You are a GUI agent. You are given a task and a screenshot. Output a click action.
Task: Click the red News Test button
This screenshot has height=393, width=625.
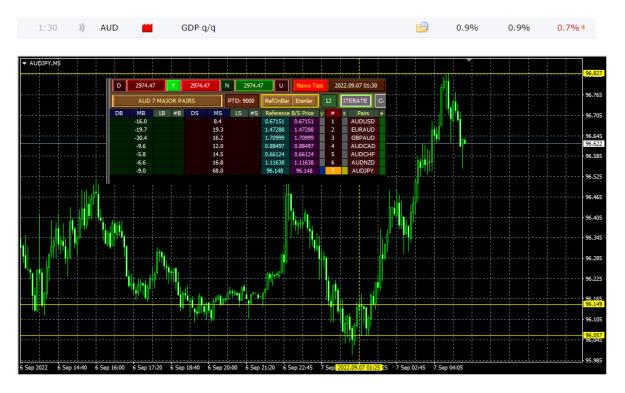[x=310, y=86]
